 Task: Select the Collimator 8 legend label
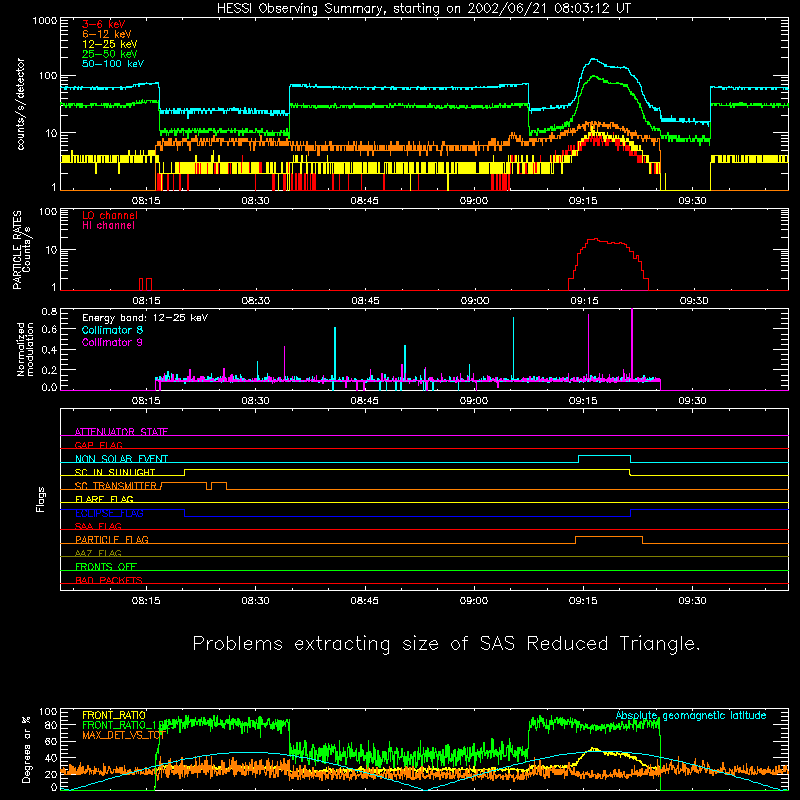click(x=112, y=330)
